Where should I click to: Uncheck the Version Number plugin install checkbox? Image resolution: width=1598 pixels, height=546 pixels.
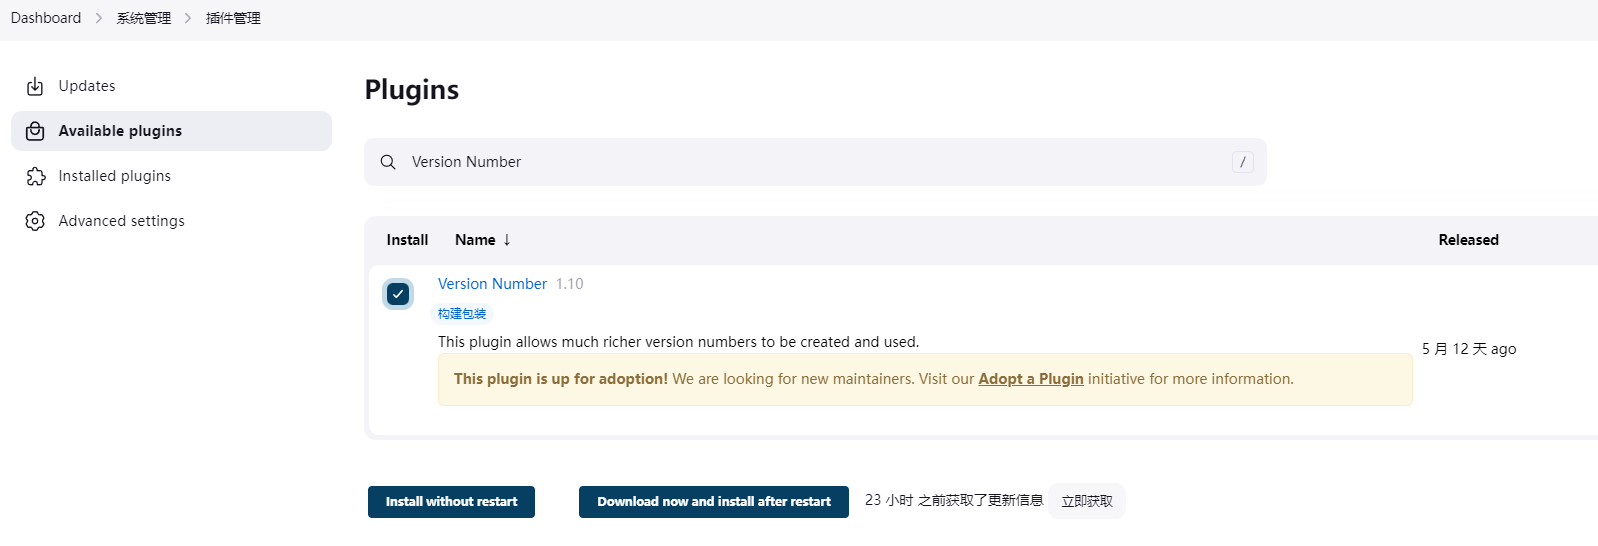(x=398, y=294)
